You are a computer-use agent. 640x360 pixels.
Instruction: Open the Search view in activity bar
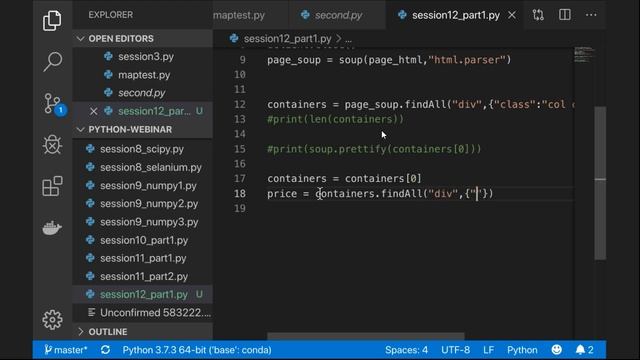click(x=52, y=62)
